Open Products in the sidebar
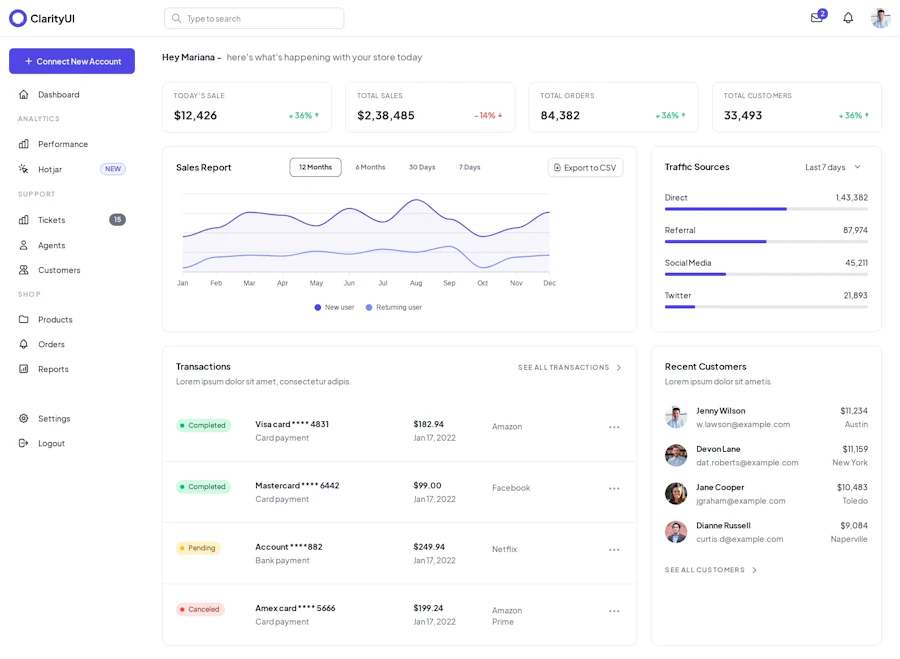This screenshot has width=900, height=659. (x=55, y=319)
